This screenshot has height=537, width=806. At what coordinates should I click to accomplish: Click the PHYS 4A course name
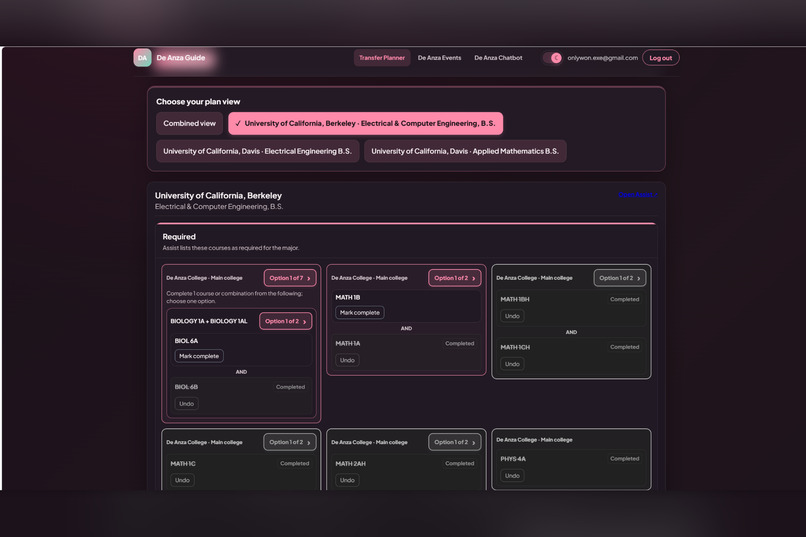point(513,459)
